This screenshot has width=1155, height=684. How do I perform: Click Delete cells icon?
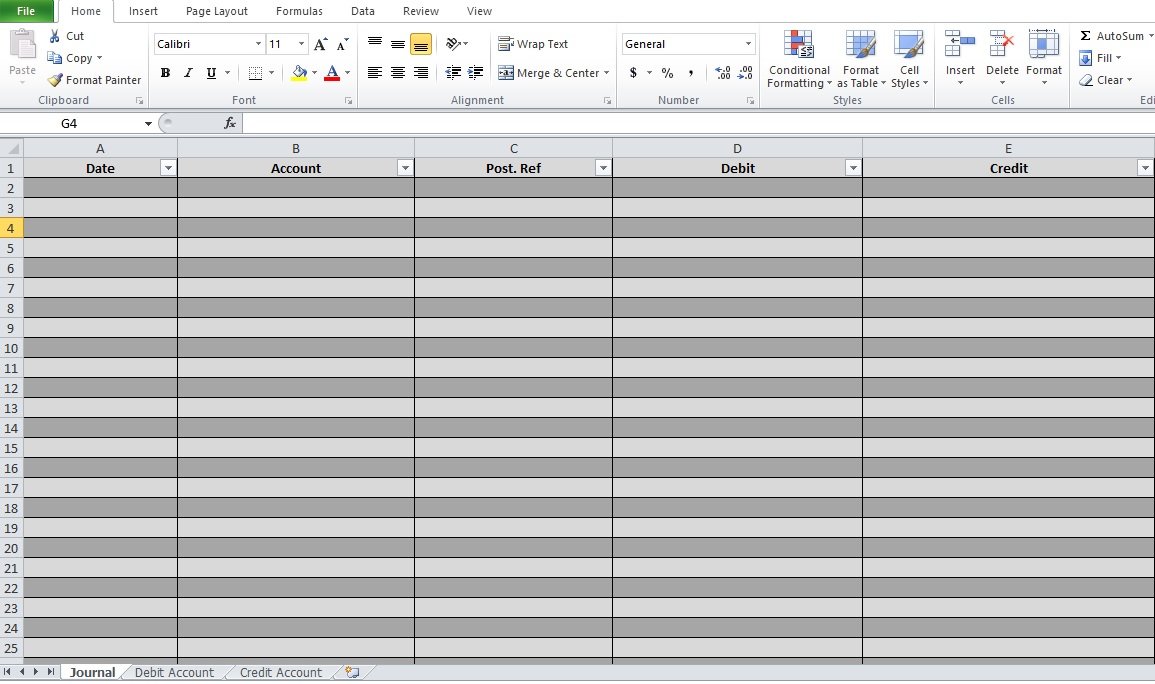[1002, 44]
